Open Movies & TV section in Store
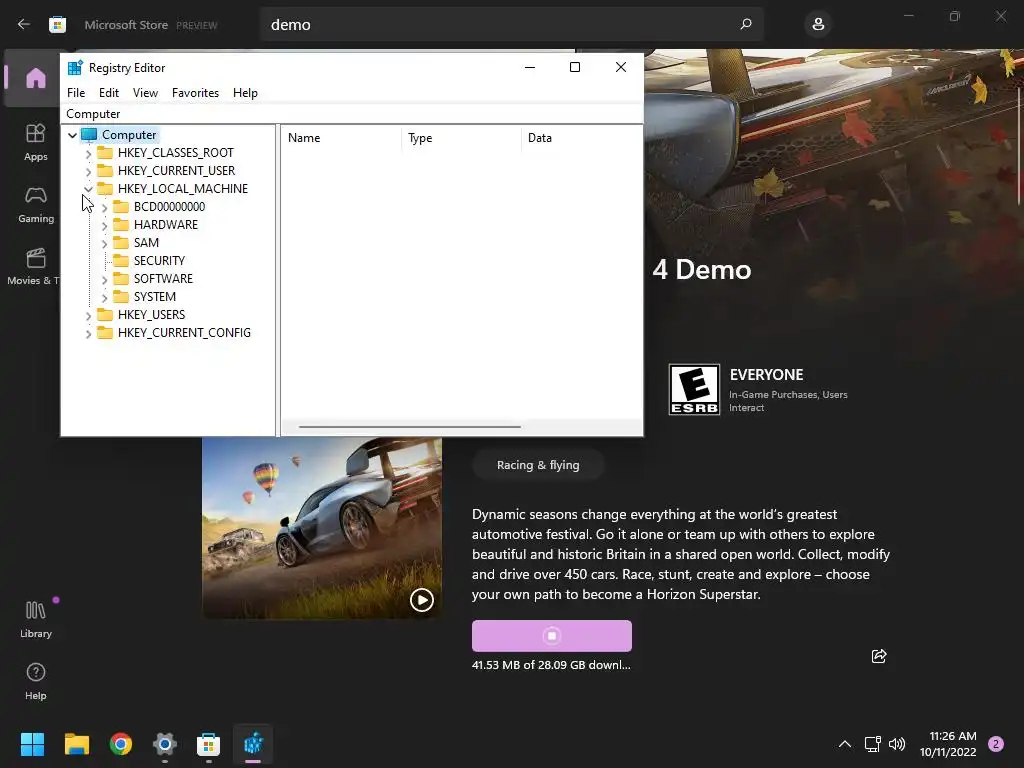1024x768 pixels. tap(33, 266)
